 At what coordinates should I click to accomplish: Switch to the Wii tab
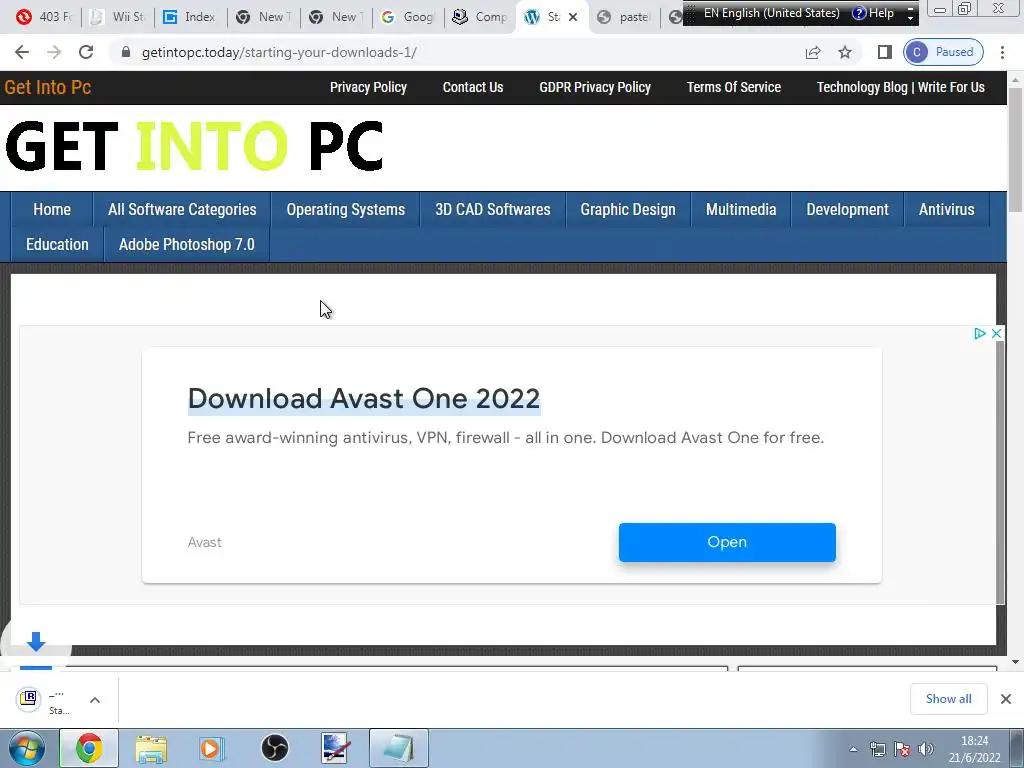point(118,17)
